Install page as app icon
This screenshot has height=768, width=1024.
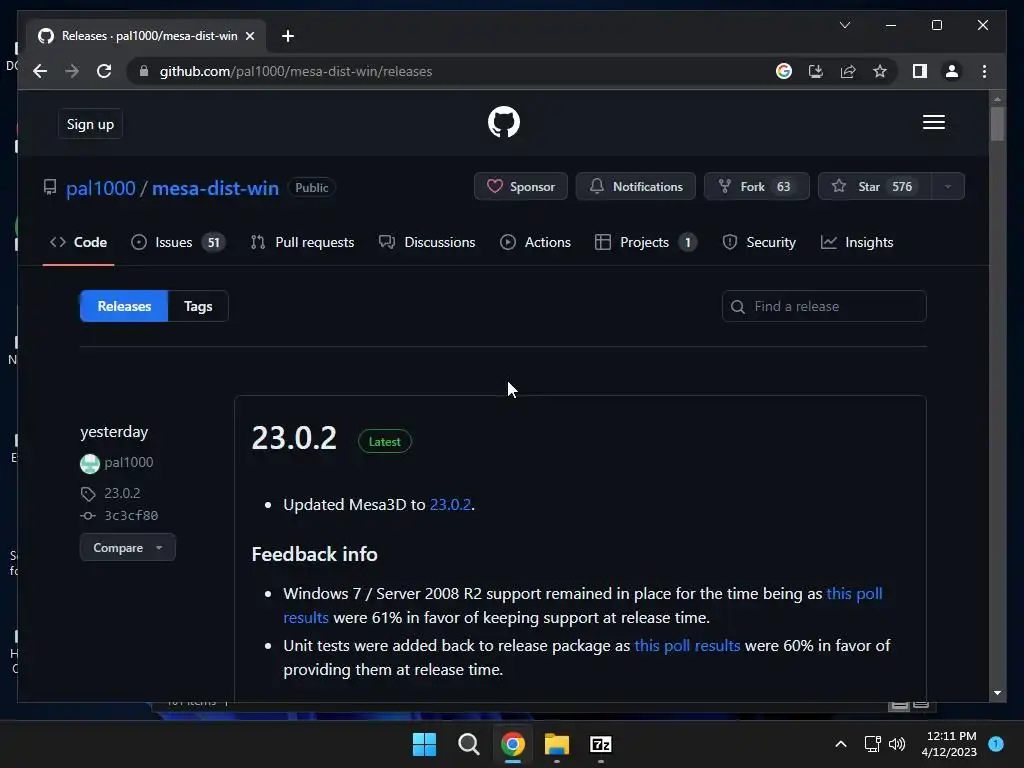point(816,71)
